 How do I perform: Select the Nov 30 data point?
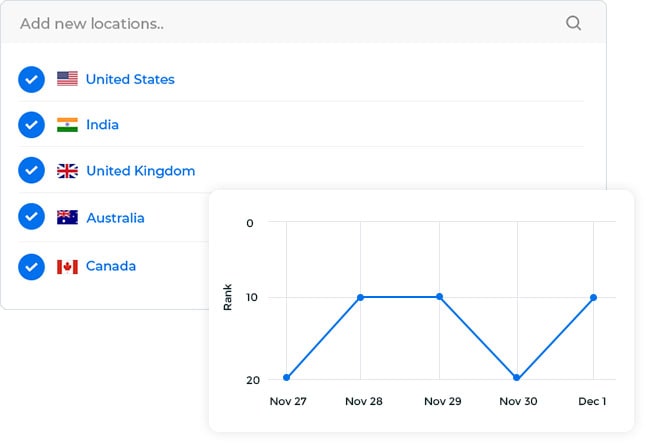point(517,377)
